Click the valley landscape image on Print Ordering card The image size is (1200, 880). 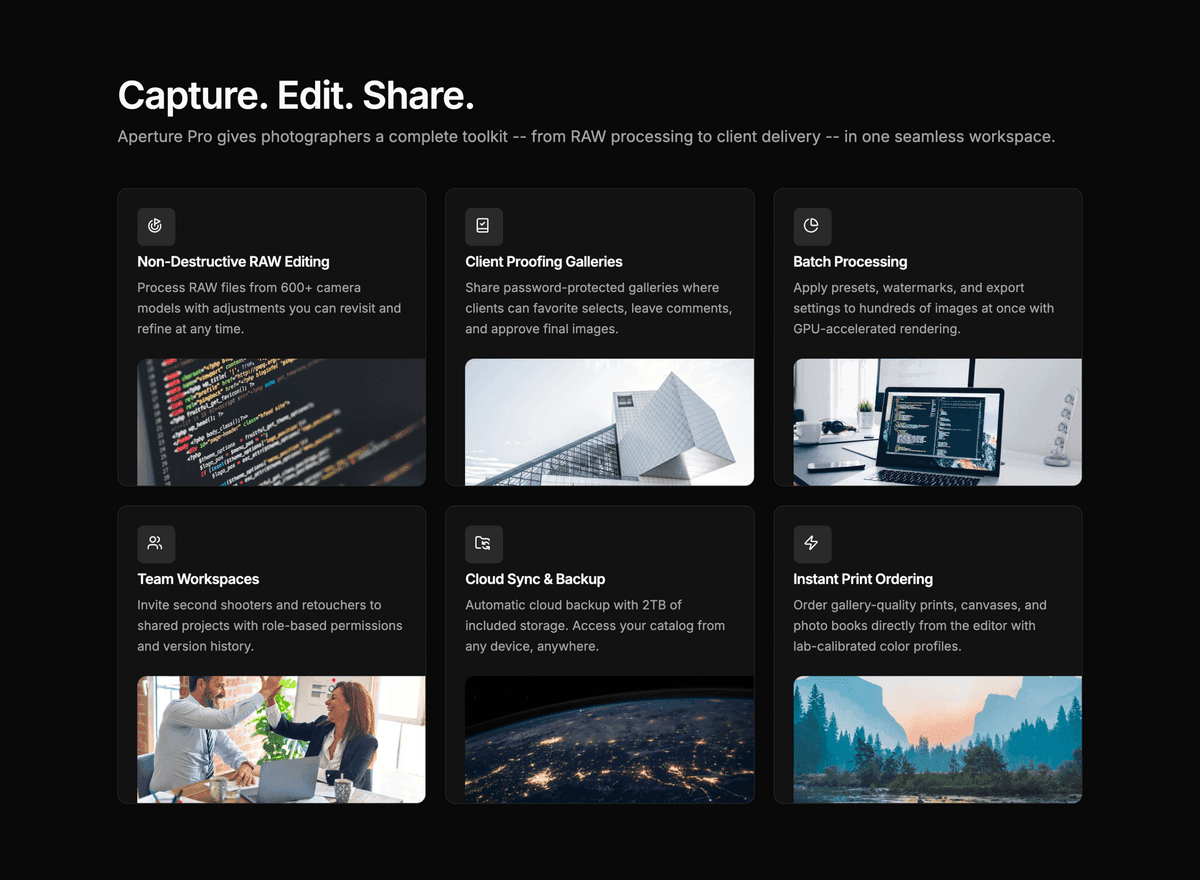(x=937, y=739)
